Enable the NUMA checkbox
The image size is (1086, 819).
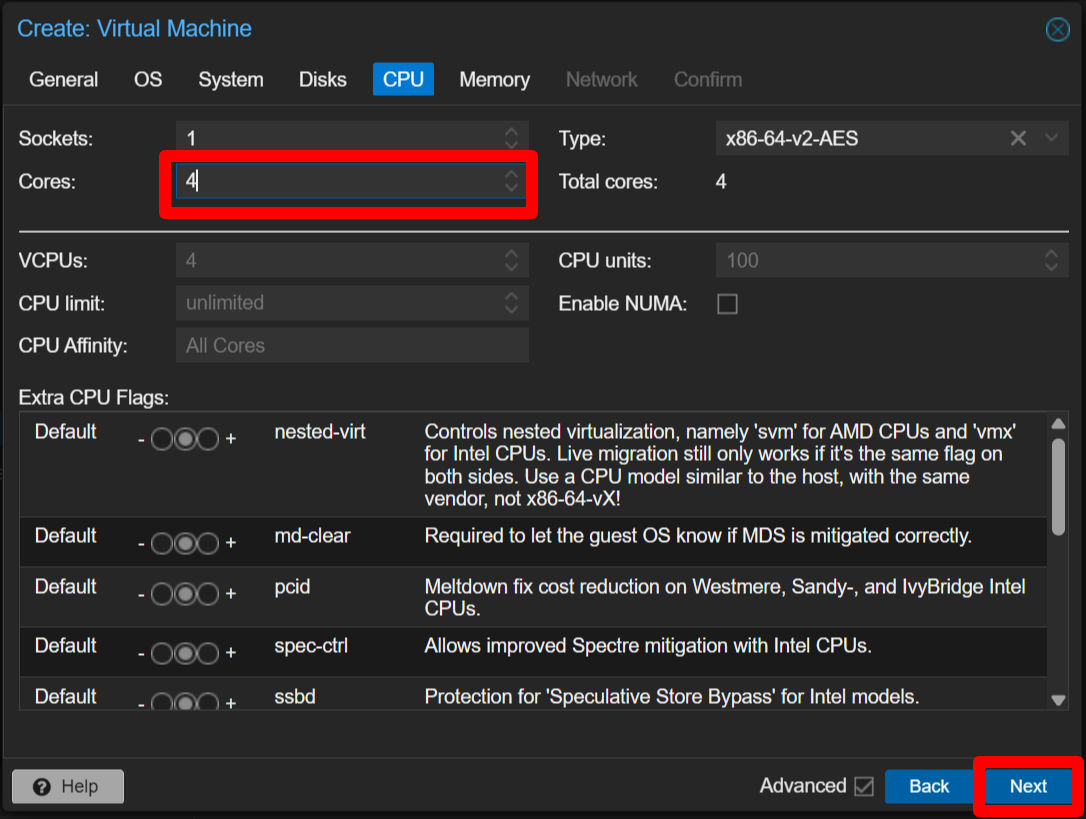point(728,304)
